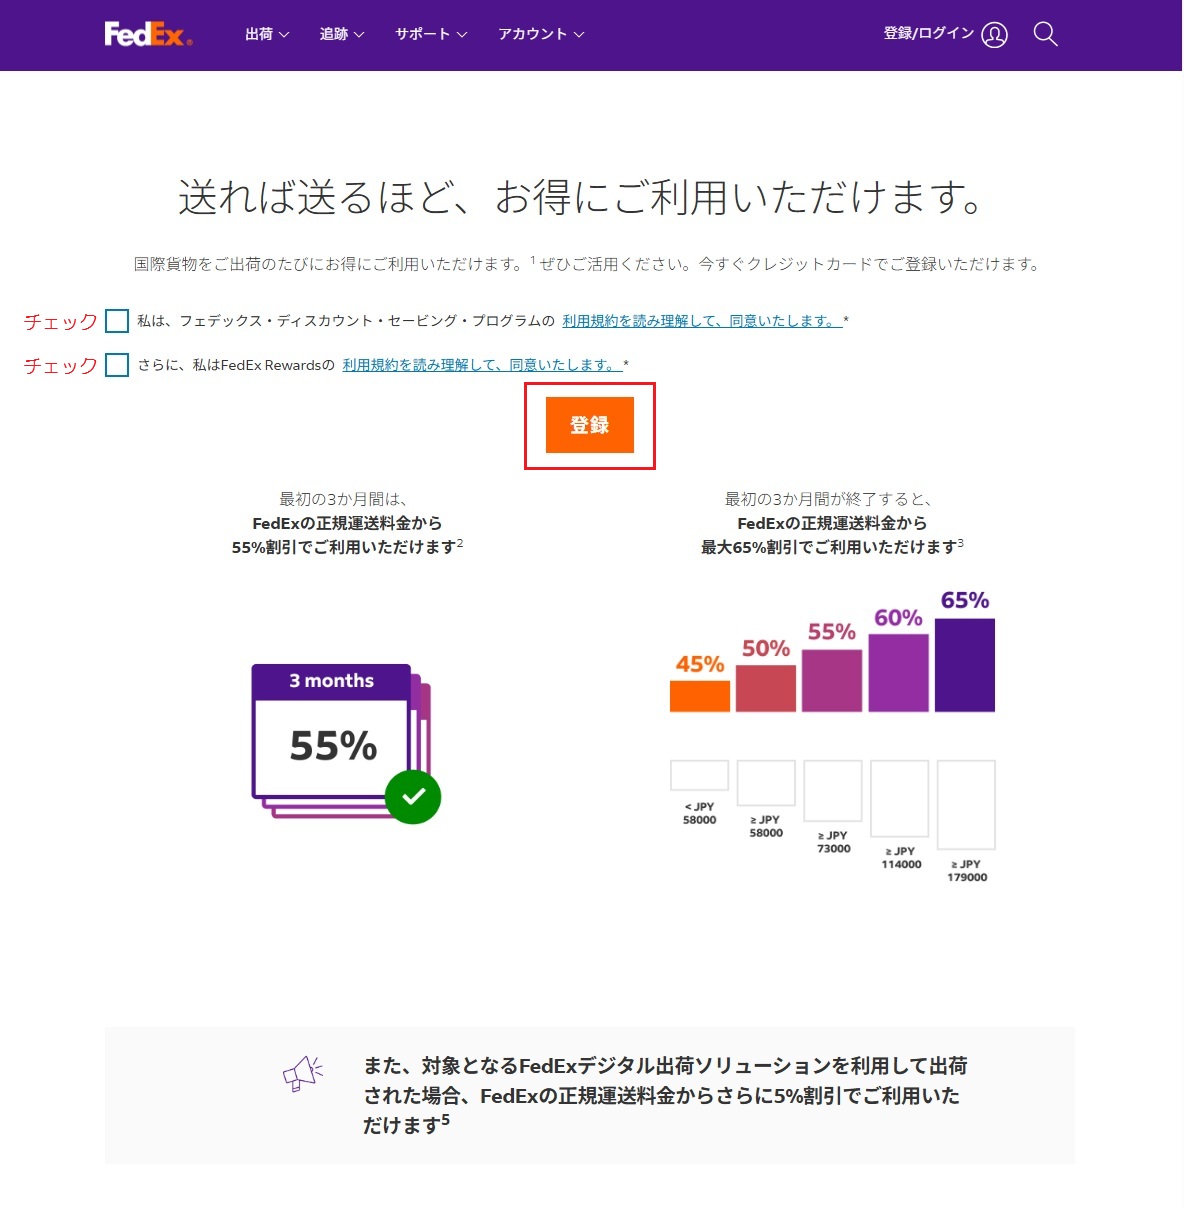Click the user profile avatar icon
Image resolution: width=1184 pixels, height=1208 pixels.
[x=994, y=35]
